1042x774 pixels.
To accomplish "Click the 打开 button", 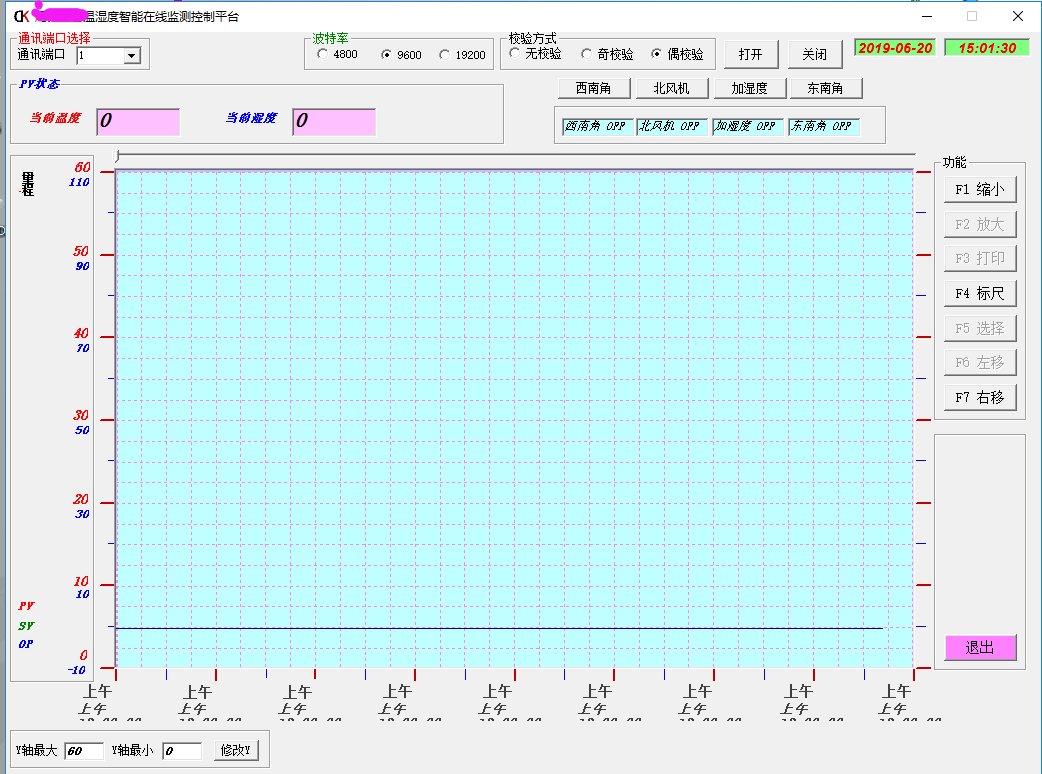I will [x=750, y=54].
